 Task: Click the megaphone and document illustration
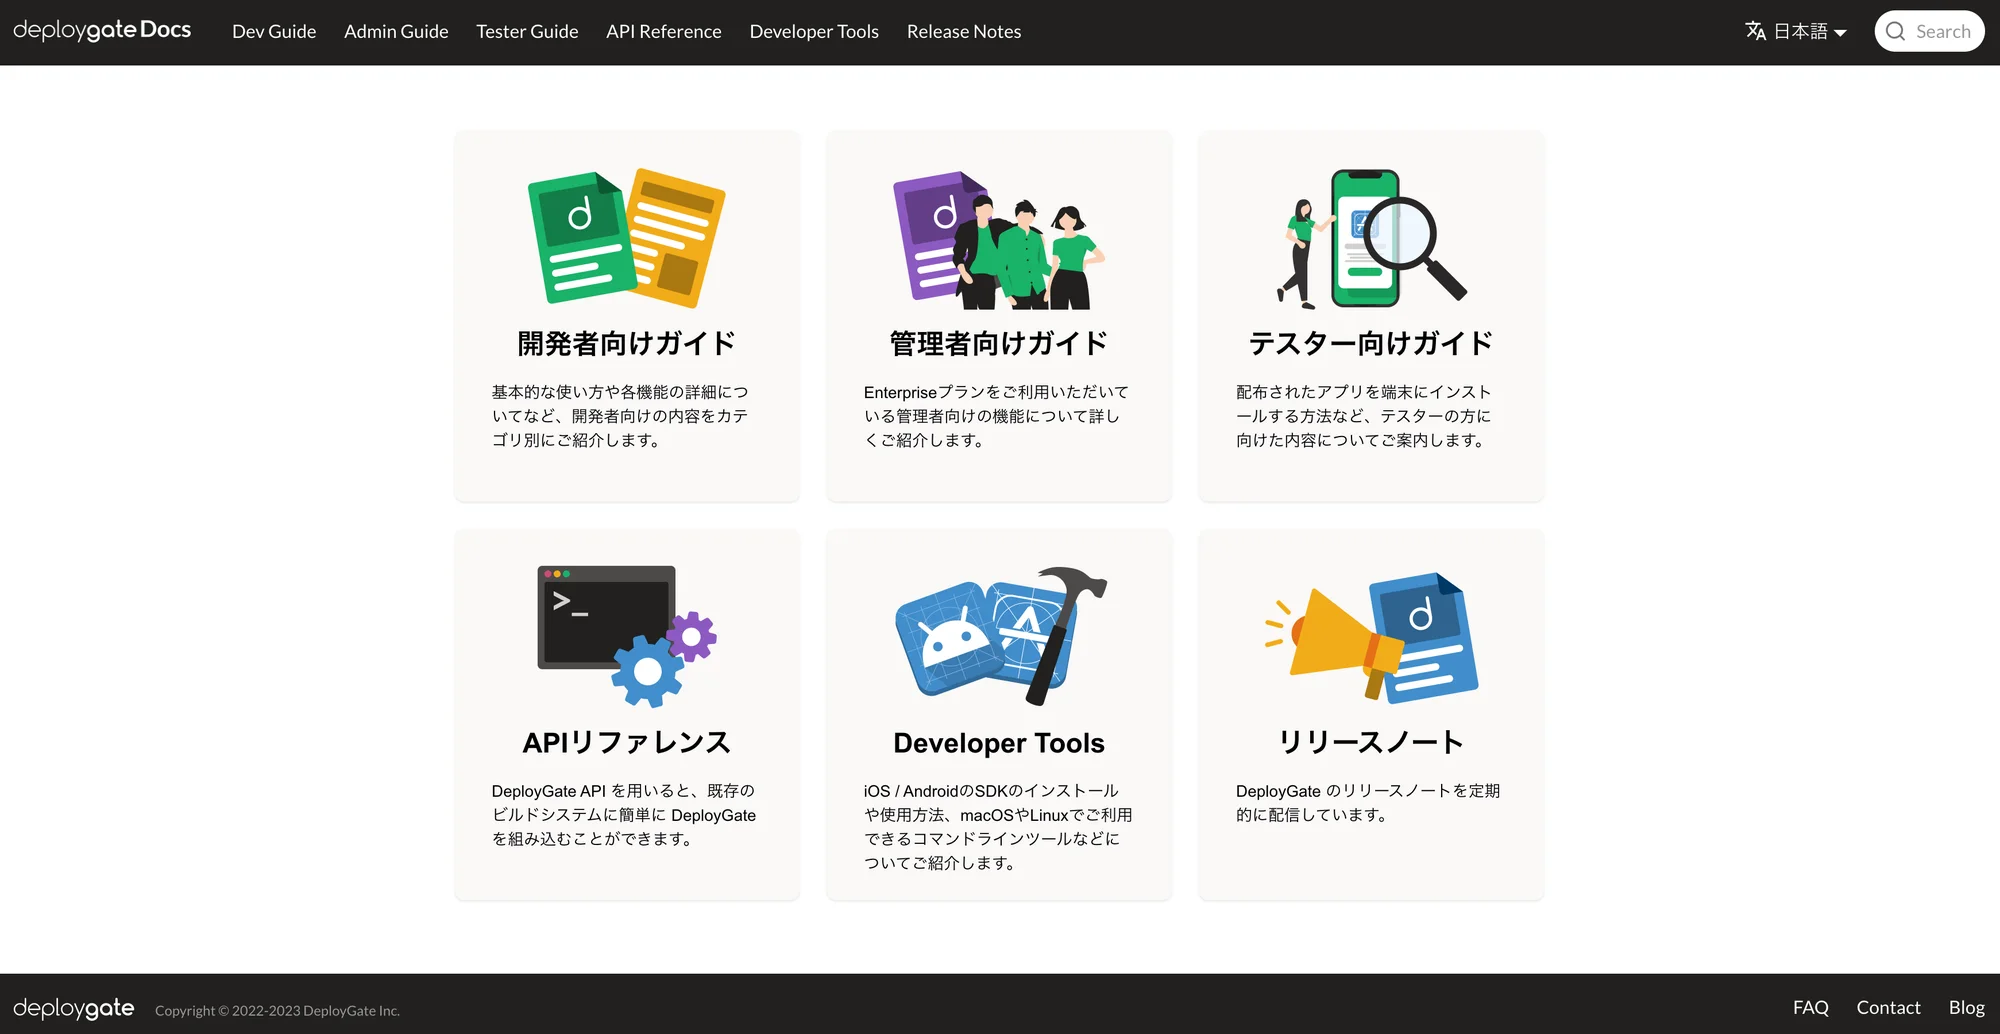(1371, 637)
